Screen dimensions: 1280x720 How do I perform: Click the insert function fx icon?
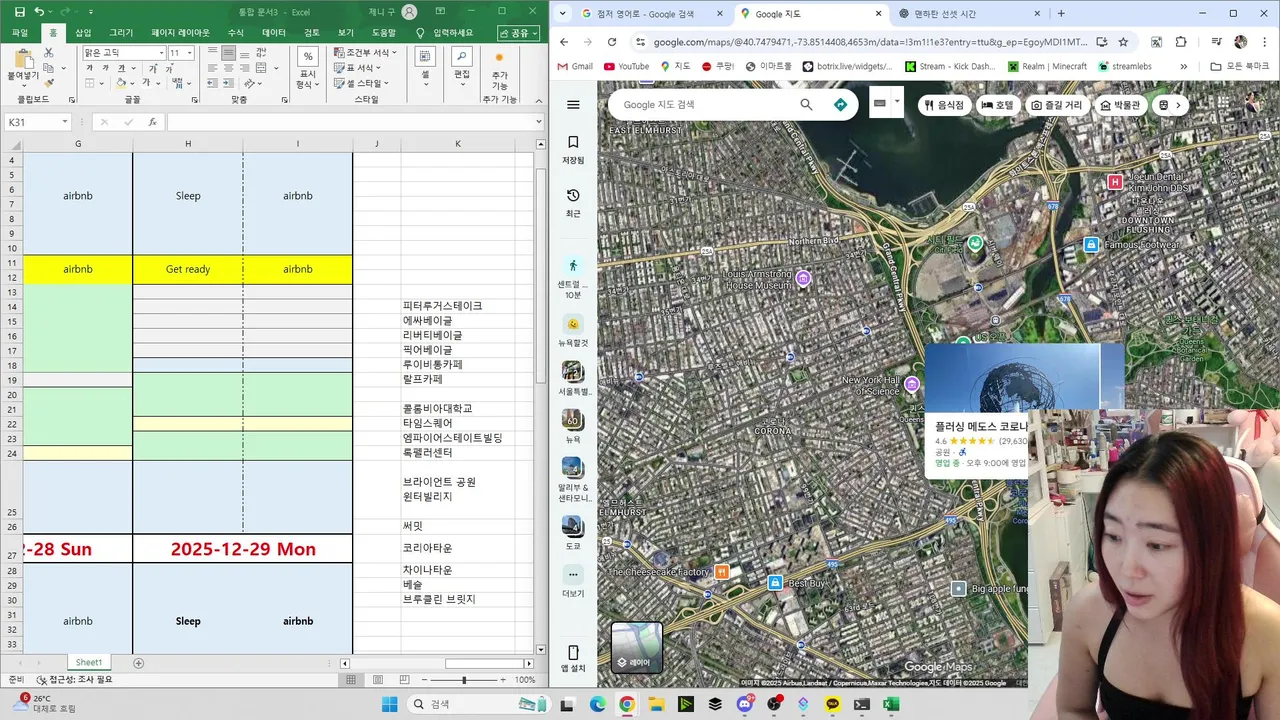coord(152,122)
